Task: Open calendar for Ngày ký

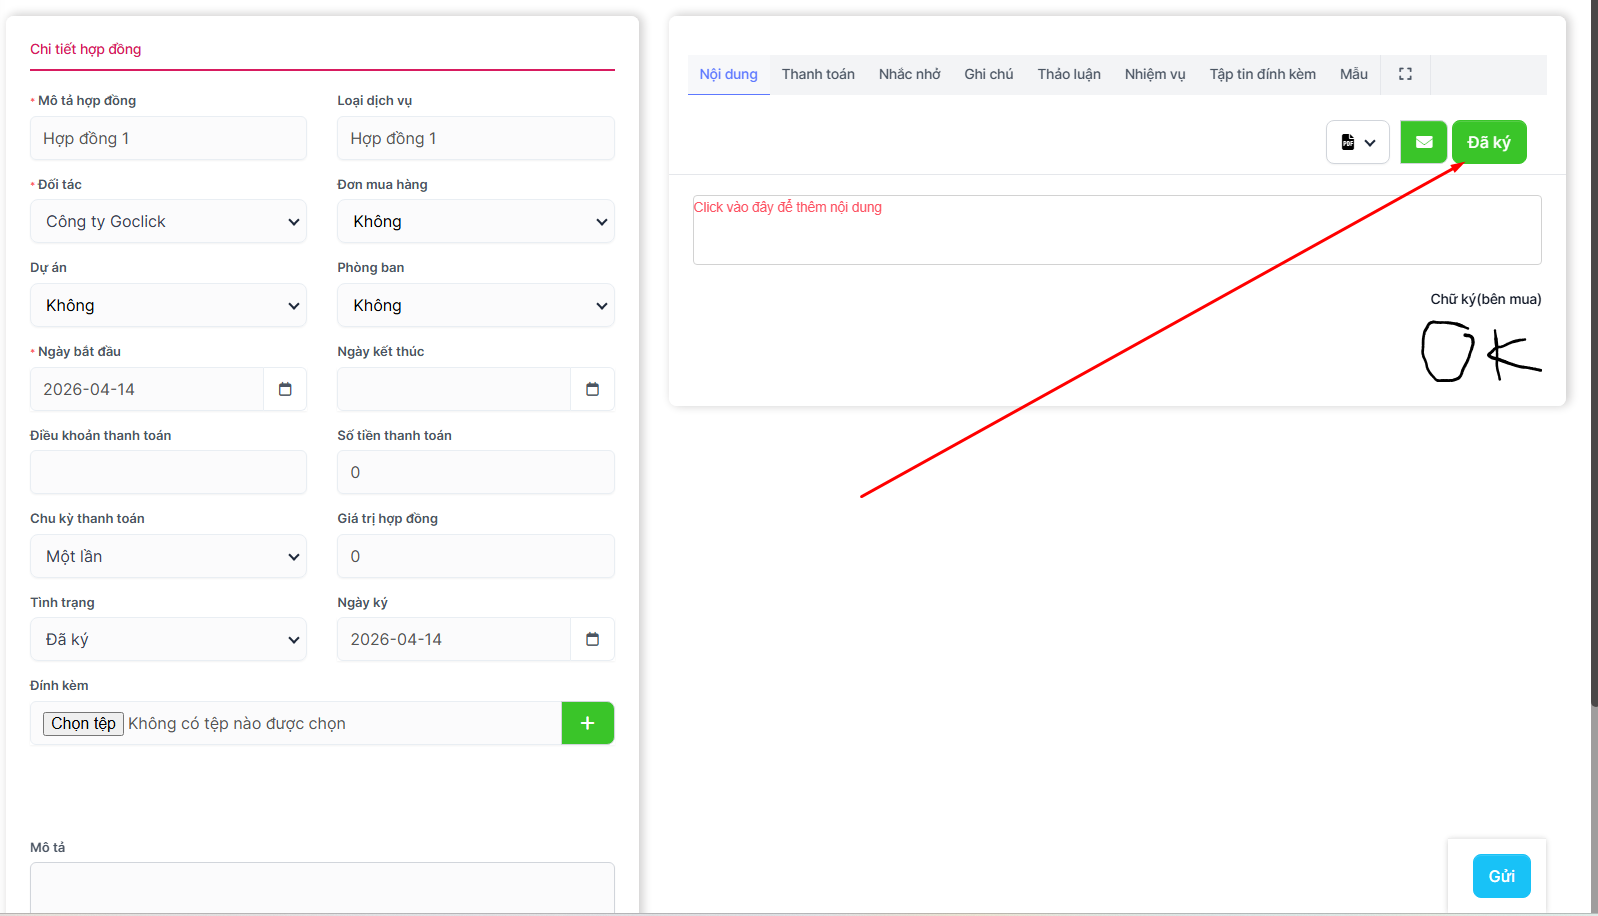Action: (592, 639)
